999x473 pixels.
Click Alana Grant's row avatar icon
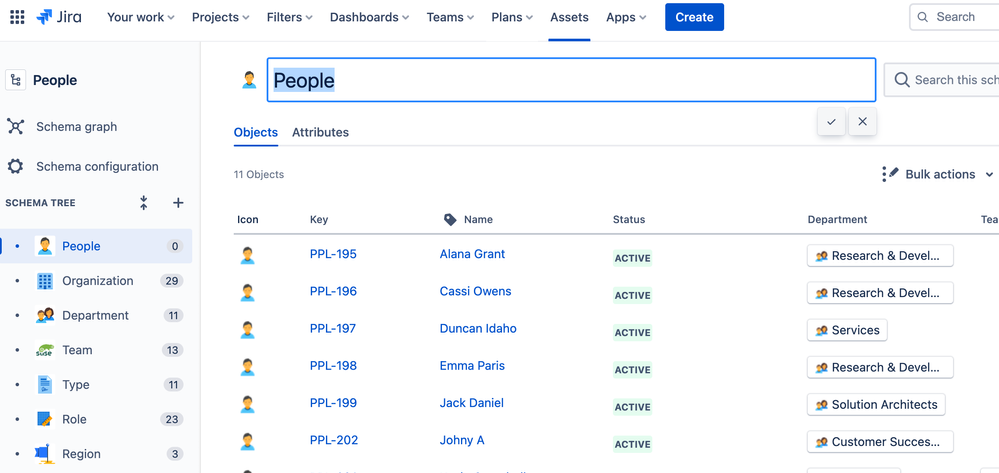point(247,256)
